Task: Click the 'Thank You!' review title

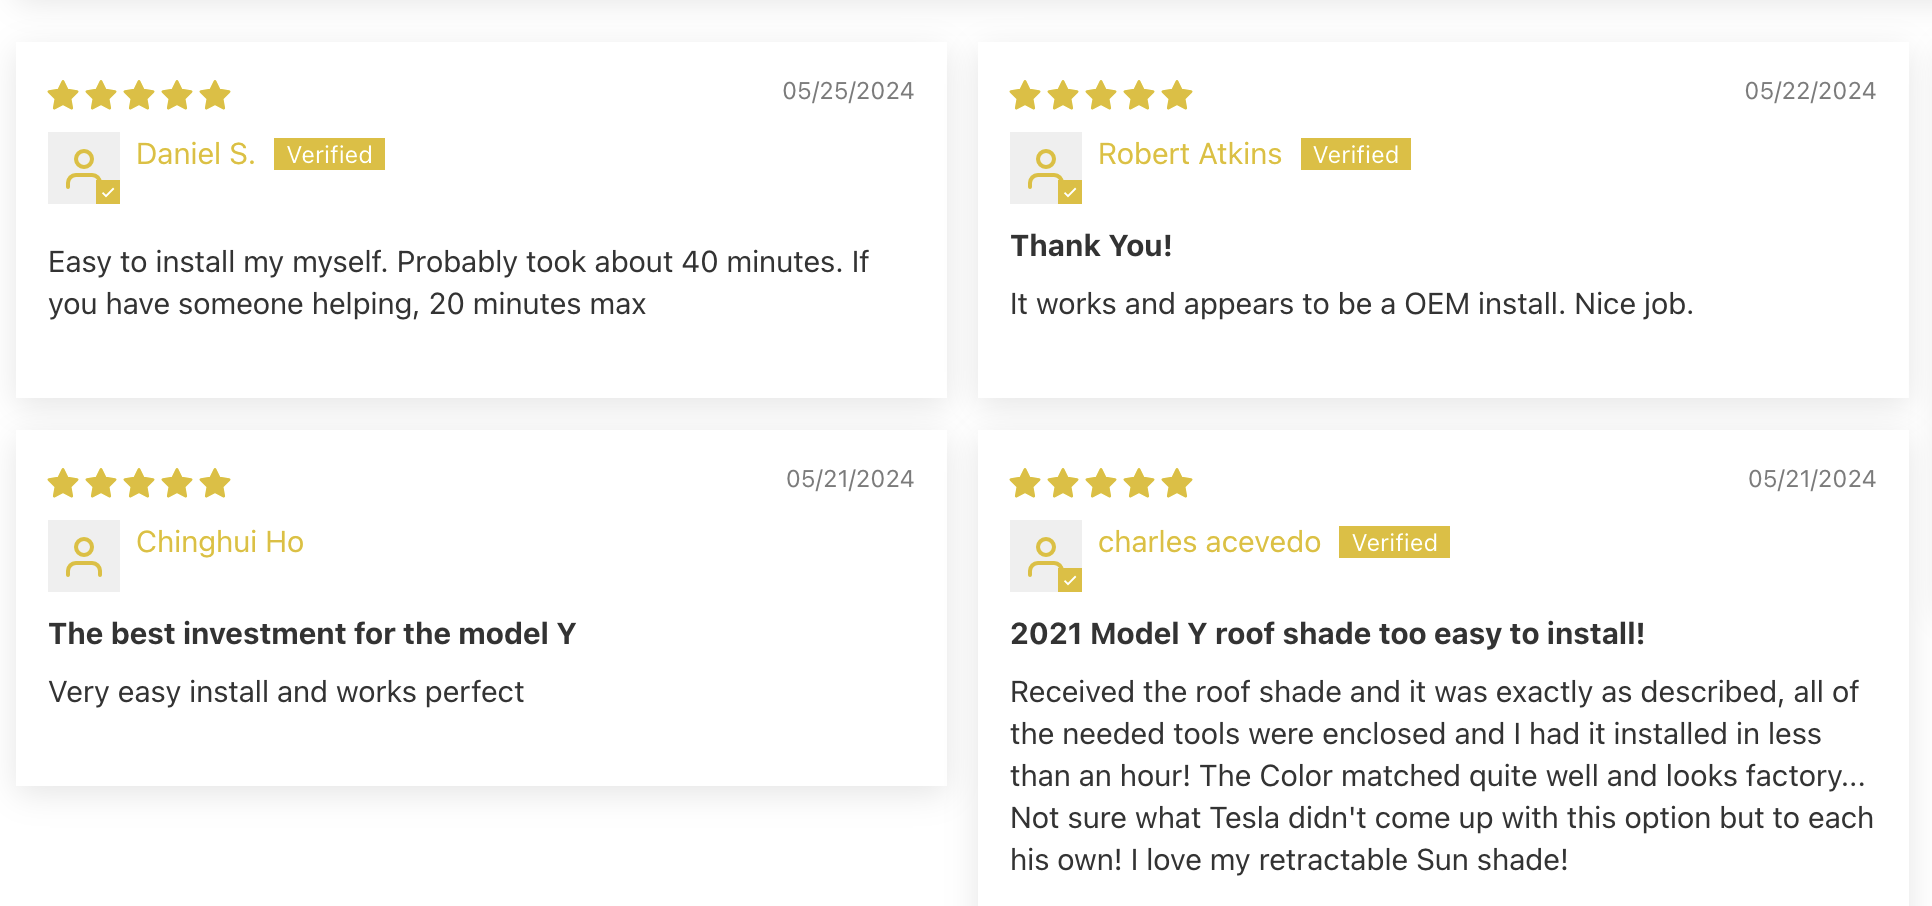Action: coord(1091,246)
